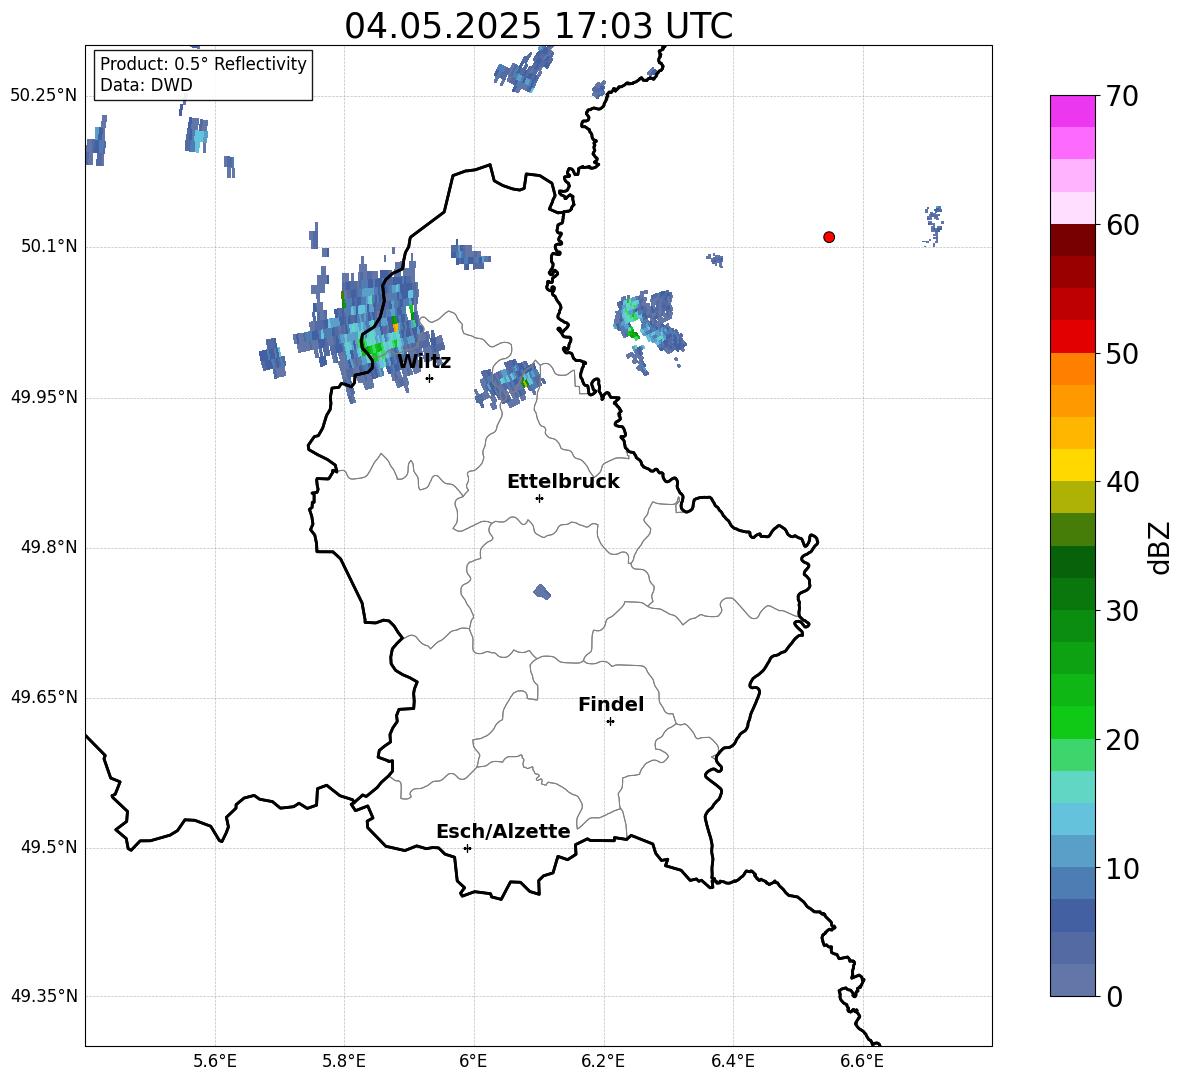Pick the bright green colorbar segment at 20

[x=1073, y=722]
